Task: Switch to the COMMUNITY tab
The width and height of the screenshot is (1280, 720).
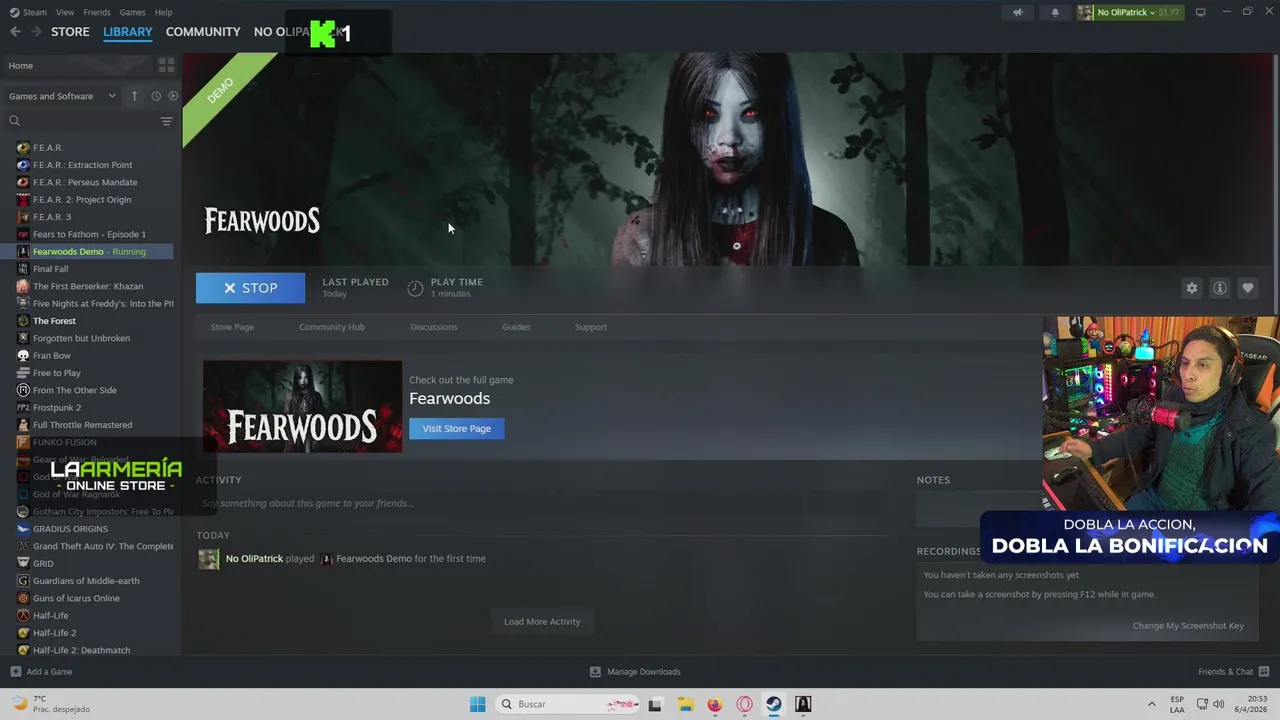Action: click(x=203, y=32)
